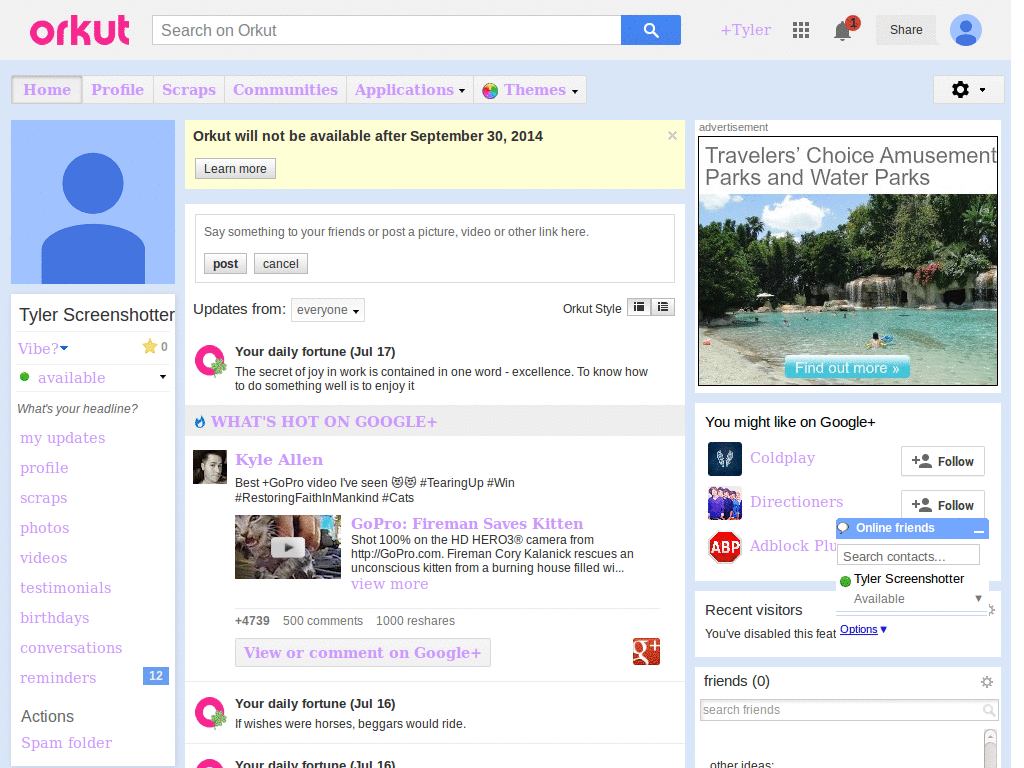Click the search friends magnifier icon
1024x768 pixels.
click(989, 710)
